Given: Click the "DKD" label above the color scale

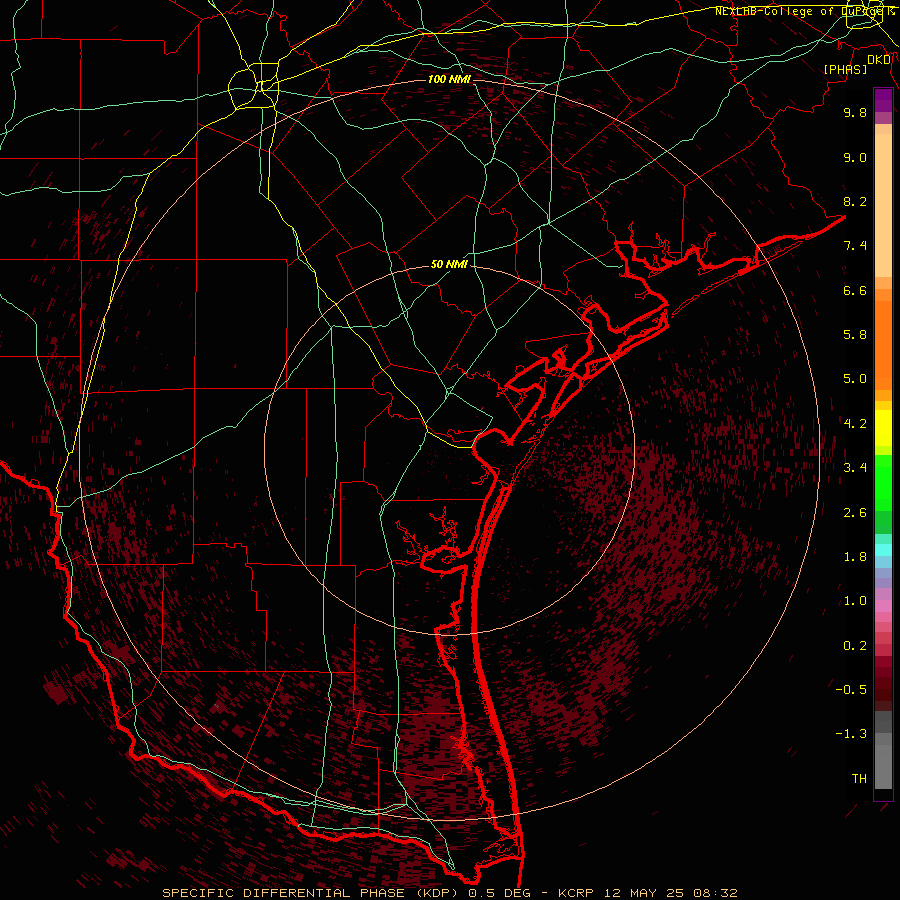Looking at the screenshot, I should [879, 60].
